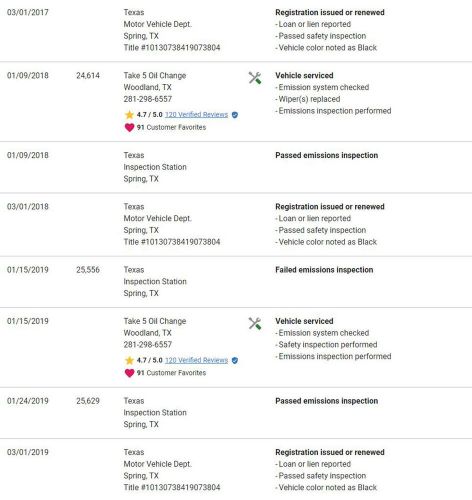Click the heart favorites icon in the 01/09/2018 entry
Image resolution: width=472 pixels, height=500 pixels.
pyautogui.click(x=129, y=127)
